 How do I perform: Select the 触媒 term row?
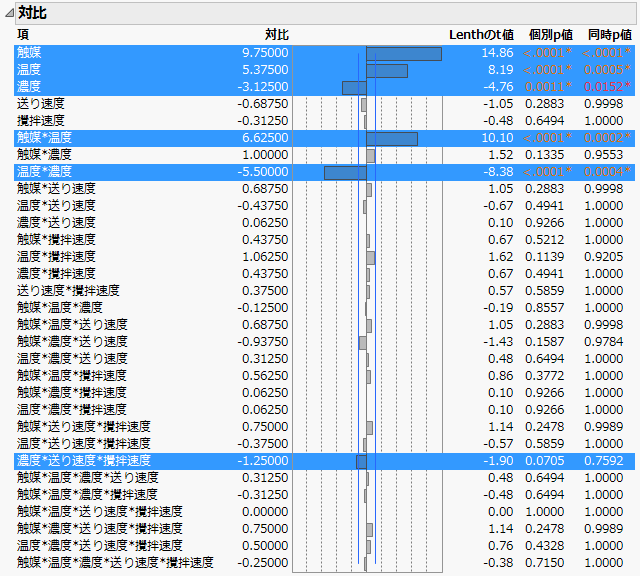pos(30,53)
